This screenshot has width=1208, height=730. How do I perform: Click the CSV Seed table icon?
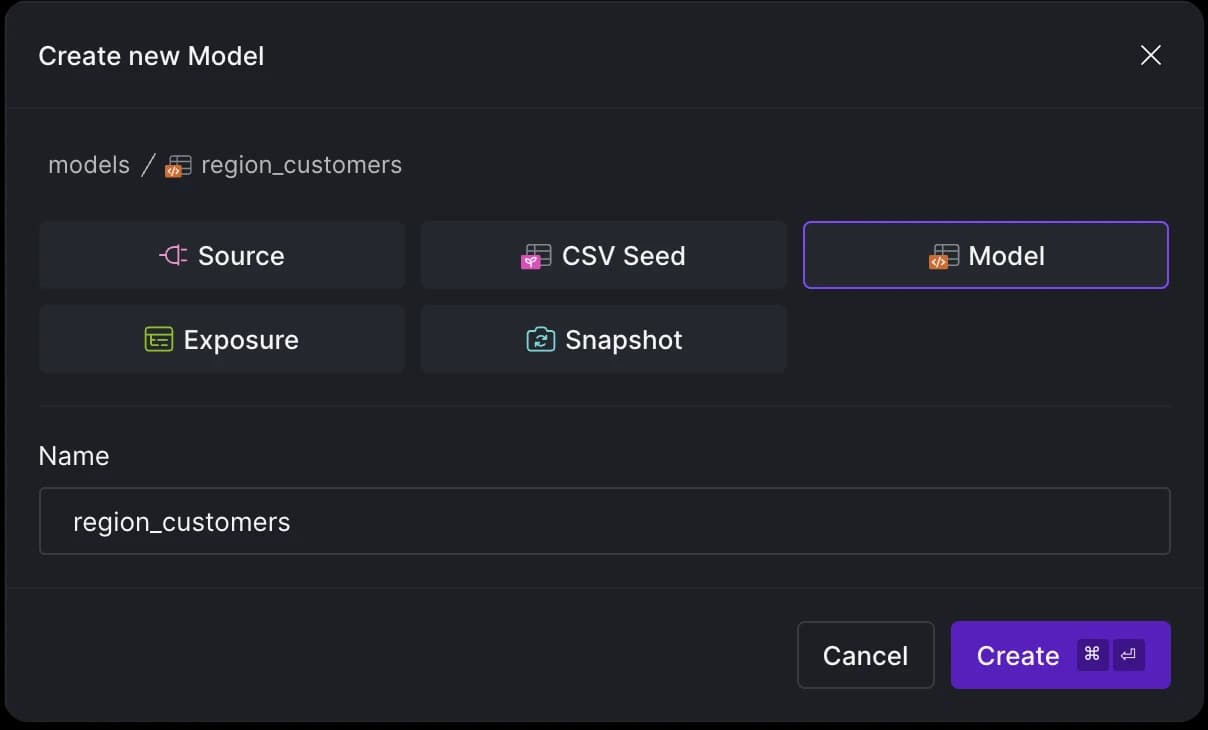[x=537, y=257]
